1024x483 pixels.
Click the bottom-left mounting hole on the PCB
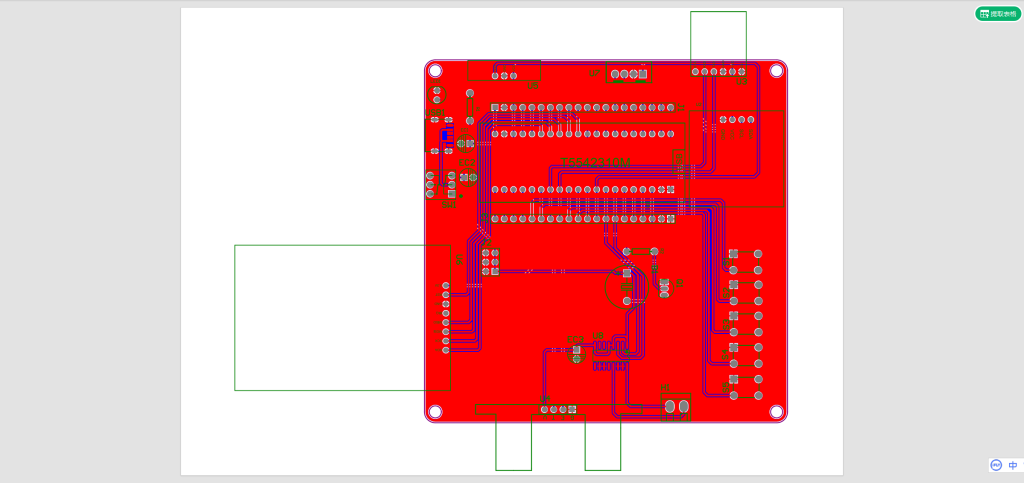(435, 411)
